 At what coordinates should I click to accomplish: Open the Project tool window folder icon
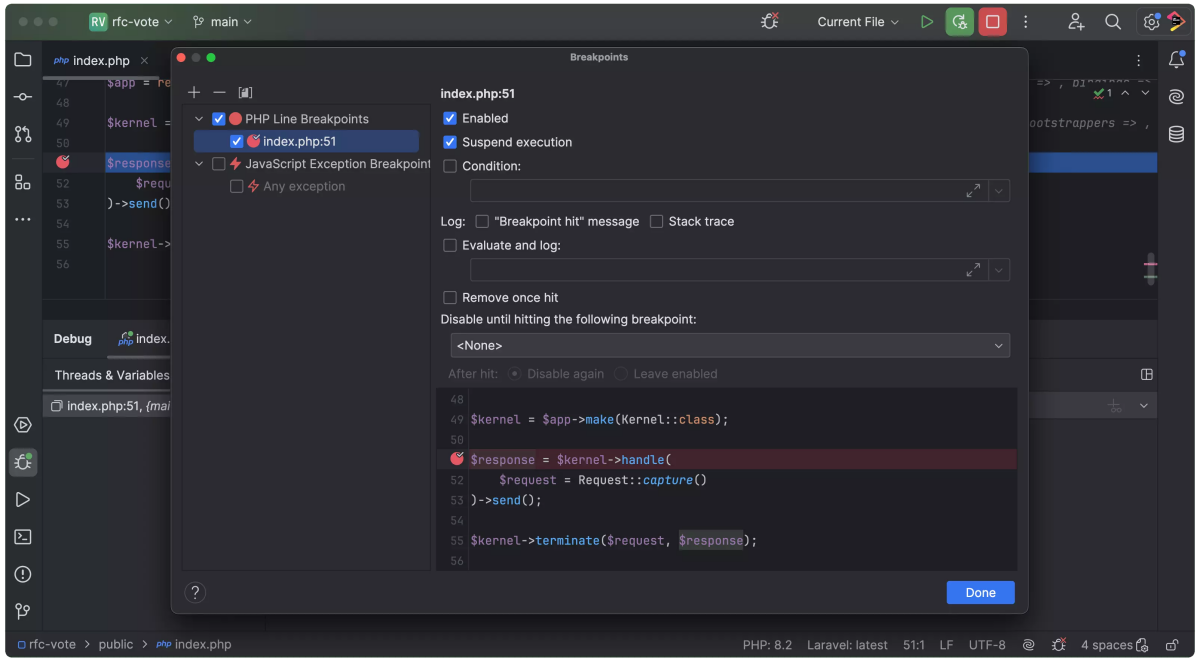click(x=22, y=60)
